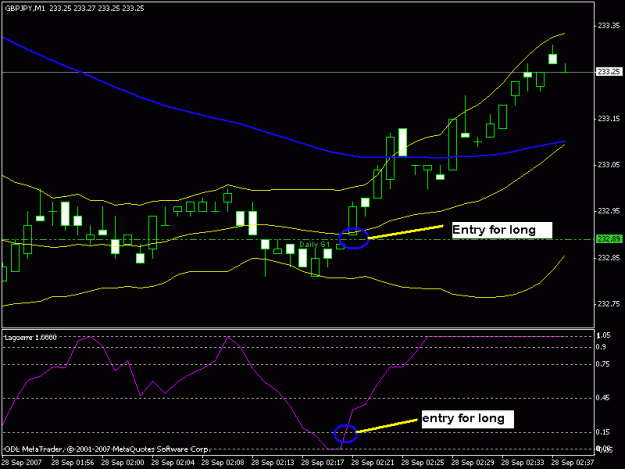Select the lower 'entry for long' indicator annotation
Screen dimensions: 625x469
[468, 419]
